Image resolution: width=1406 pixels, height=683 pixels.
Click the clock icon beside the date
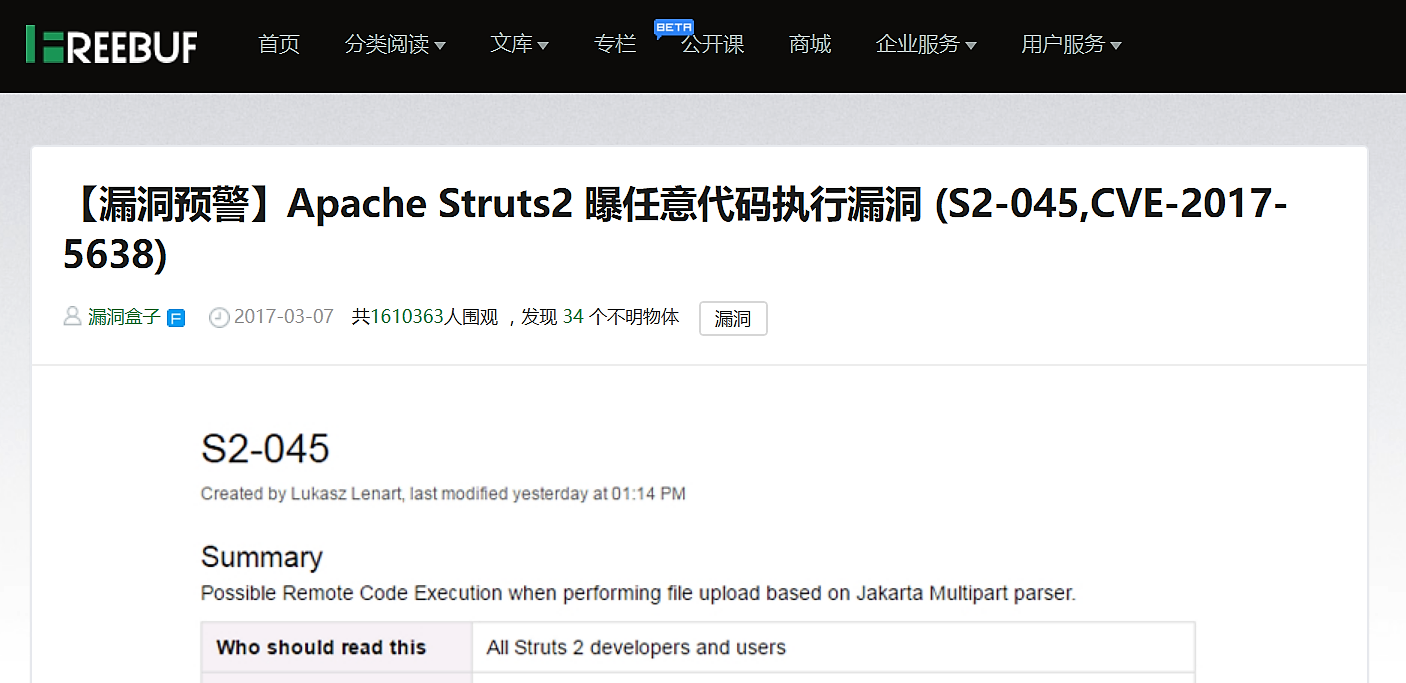click(219, 318)
